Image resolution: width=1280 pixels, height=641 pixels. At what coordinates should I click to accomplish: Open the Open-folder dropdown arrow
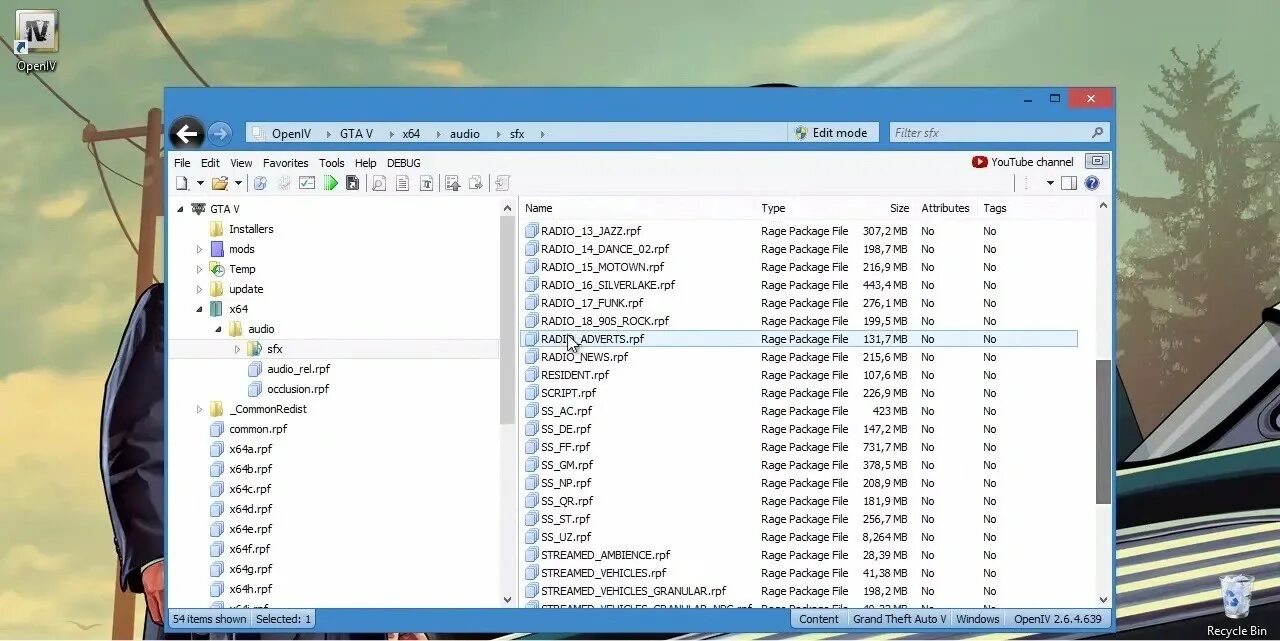238,183
